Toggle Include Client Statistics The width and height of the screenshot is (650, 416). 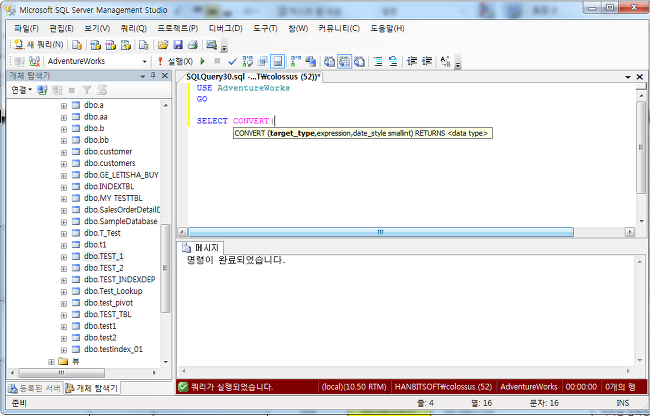[311, 61]
